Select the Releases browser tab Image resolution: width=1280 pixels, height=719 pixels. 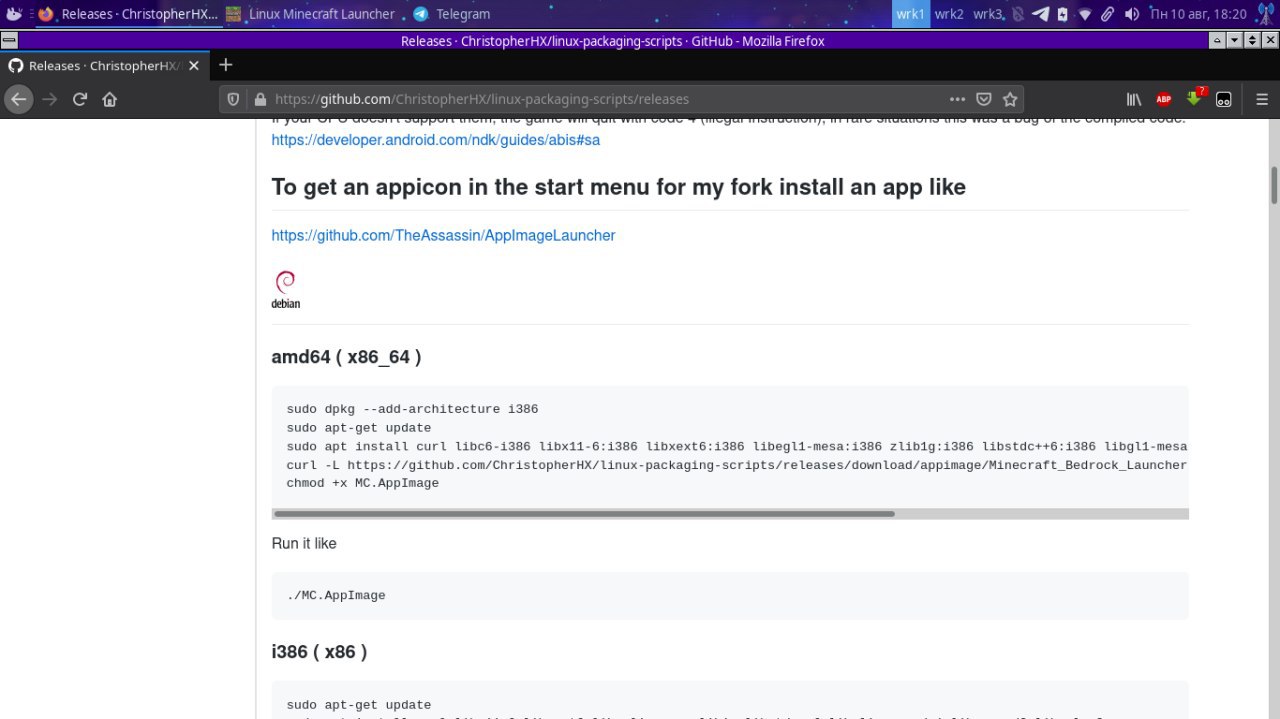tap(104, 66)
